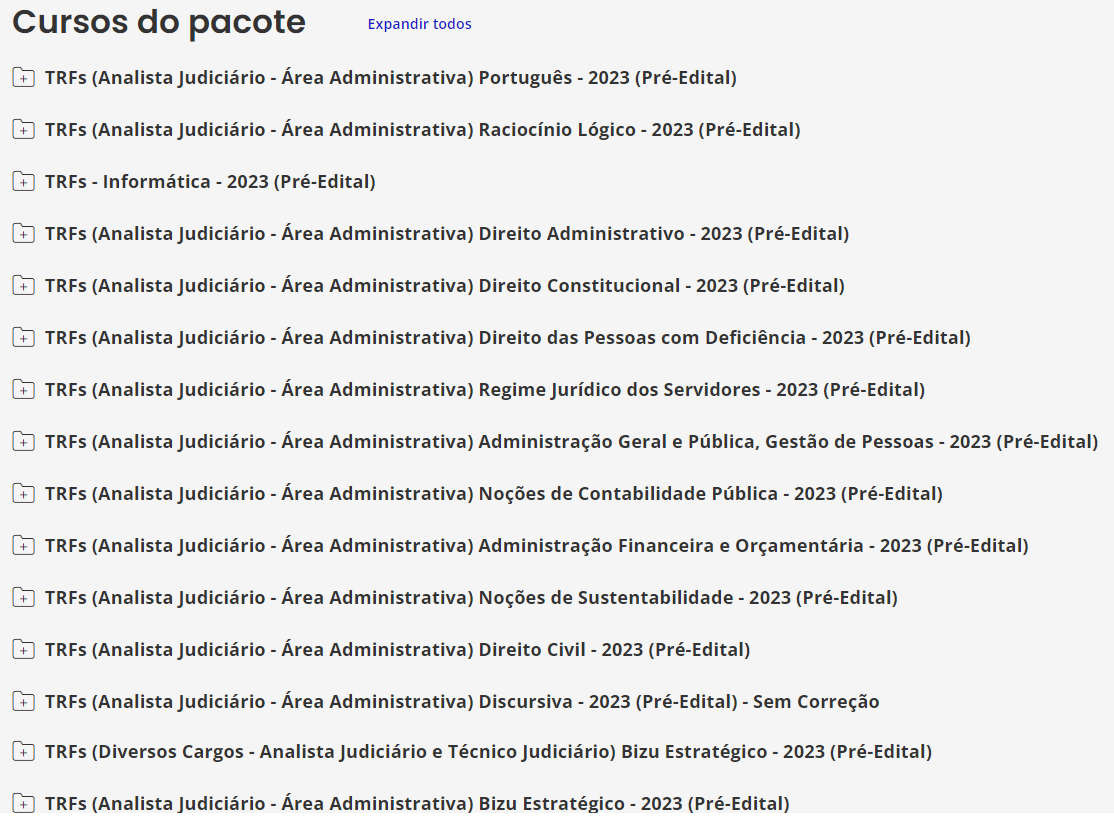Select the Português course title text
Image resolution: width=1114 pixels, height=816 pixels.
(390, 77)
